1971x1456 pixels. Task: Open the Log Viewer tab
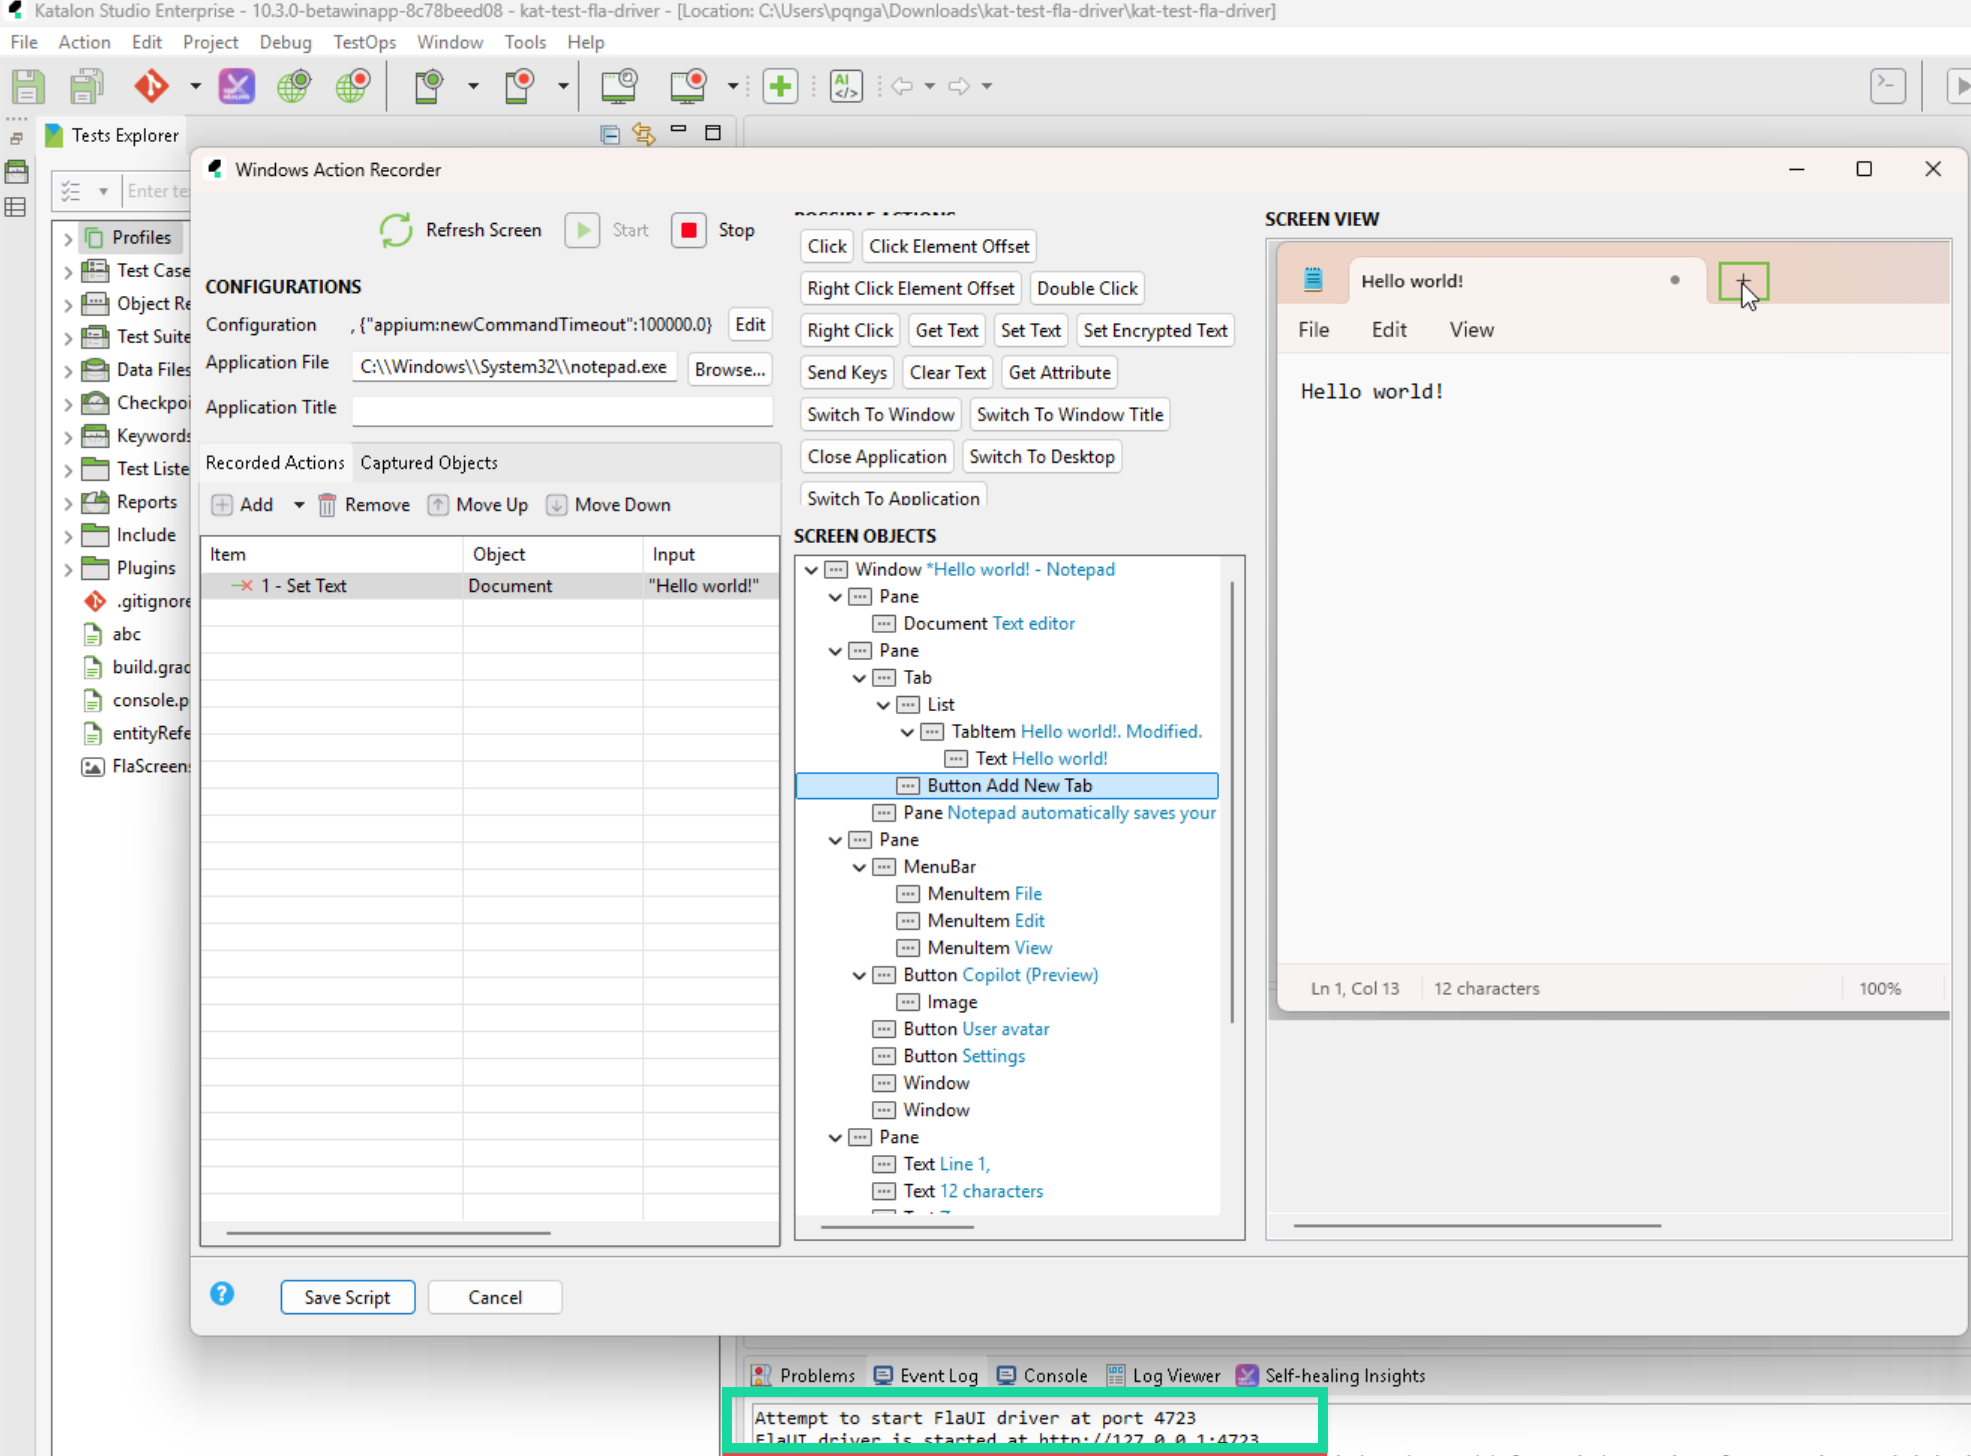[x=1163, y=1376]
